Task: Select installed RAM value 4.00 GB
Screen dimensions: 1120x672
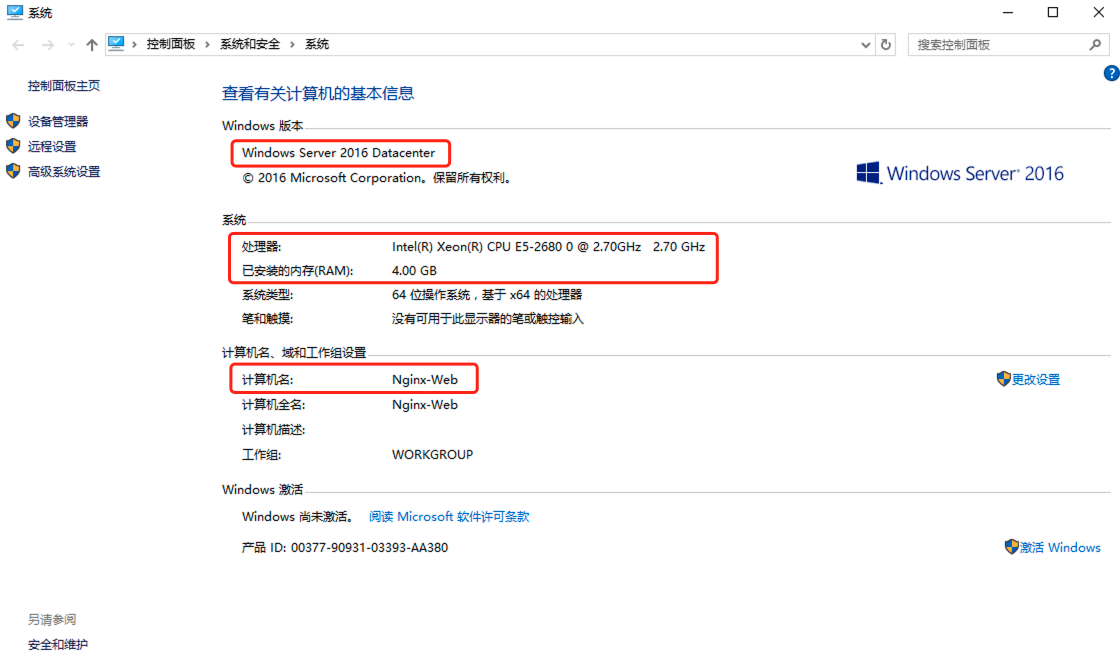Action: click(x=414, y=271)
